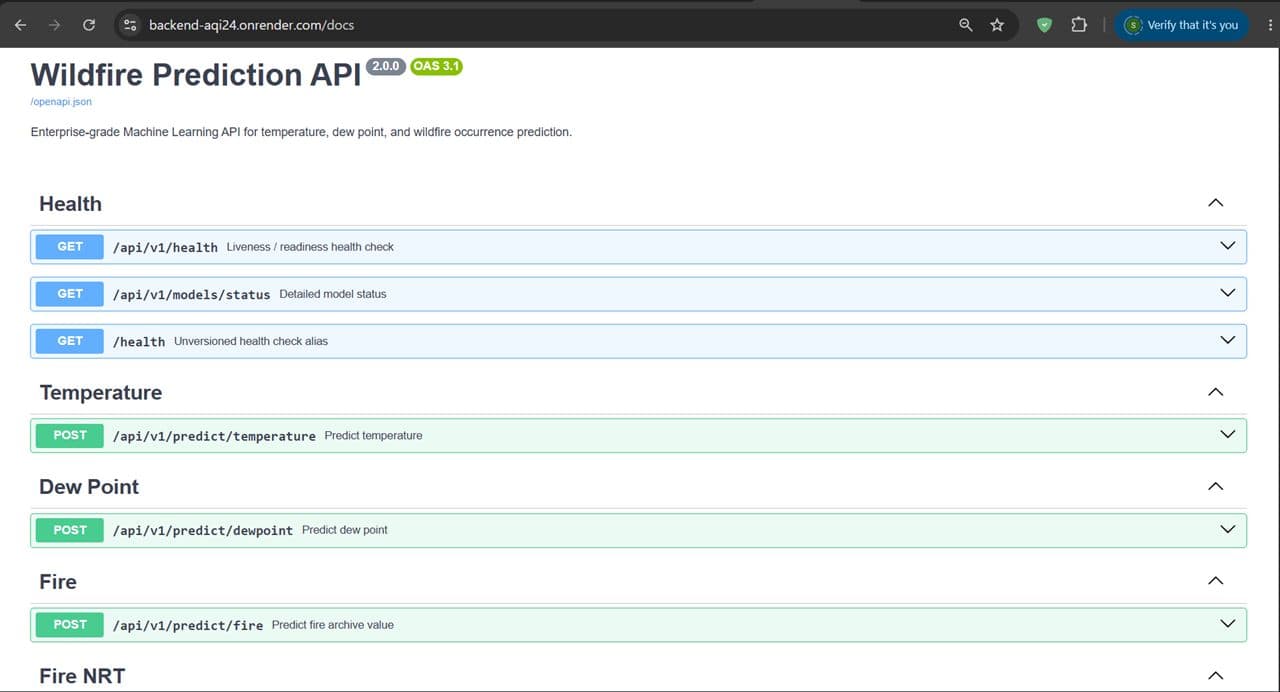Open the Extensions puzzle icon
The height and width of the screenshot is (692, 1280).
1079,25
